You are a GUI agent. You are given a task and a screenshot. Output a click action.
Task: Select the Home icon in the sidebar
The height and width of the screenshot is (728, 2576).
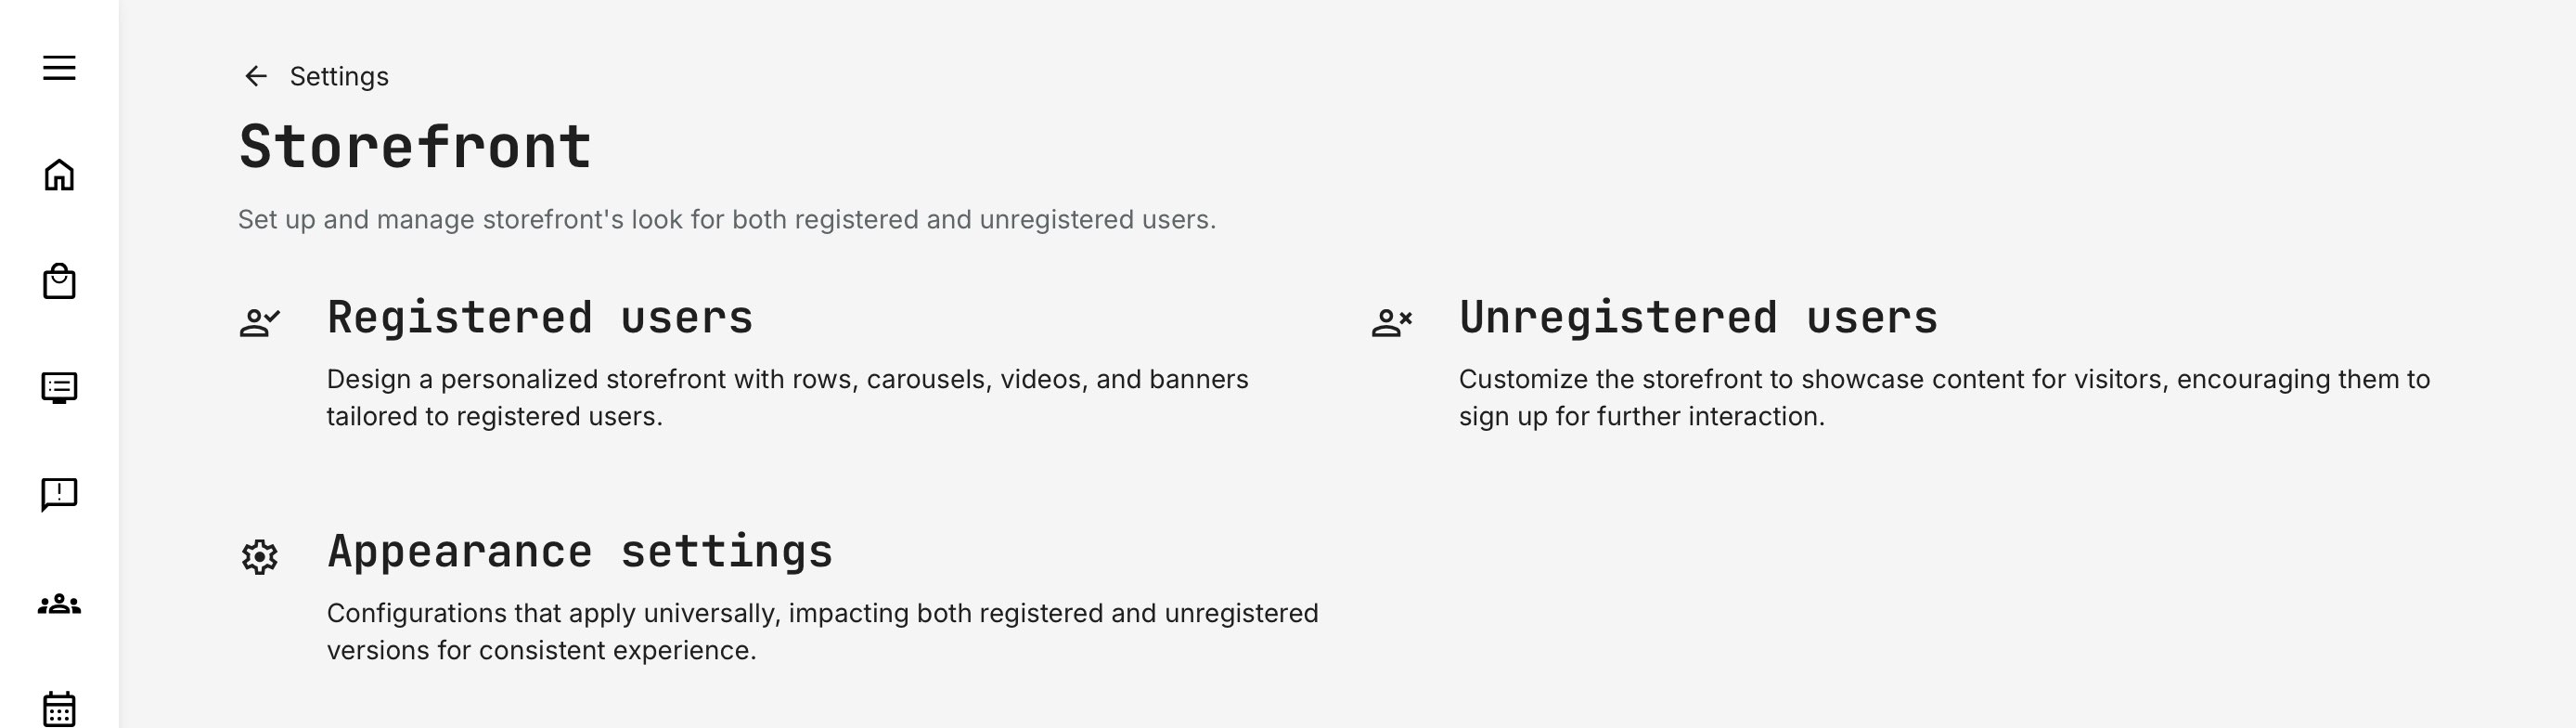tap(60, 175)
